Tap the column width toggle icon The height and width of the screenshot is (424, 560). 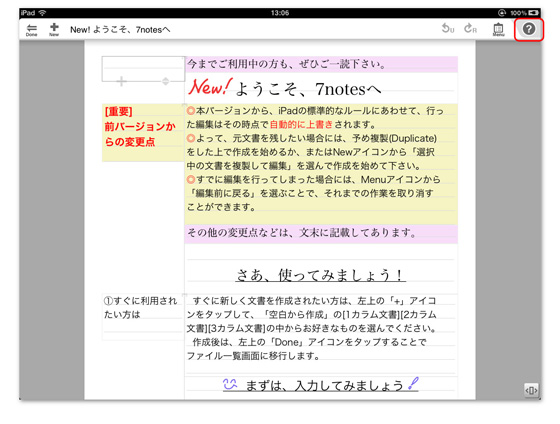click(531, 390)
